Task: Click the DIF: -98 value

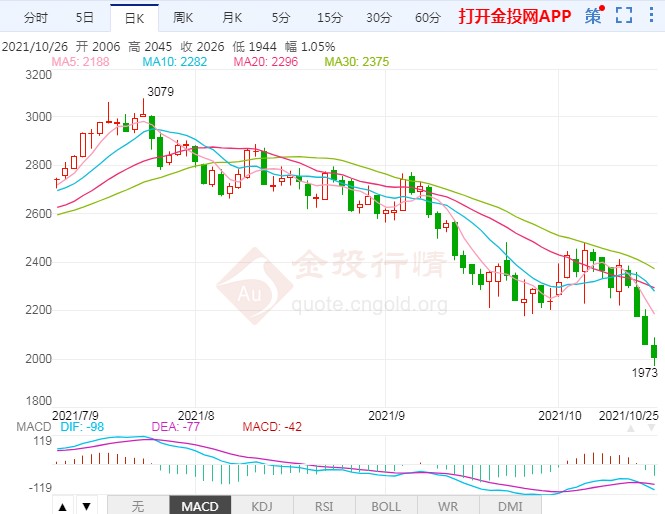Action: [82, 427]
